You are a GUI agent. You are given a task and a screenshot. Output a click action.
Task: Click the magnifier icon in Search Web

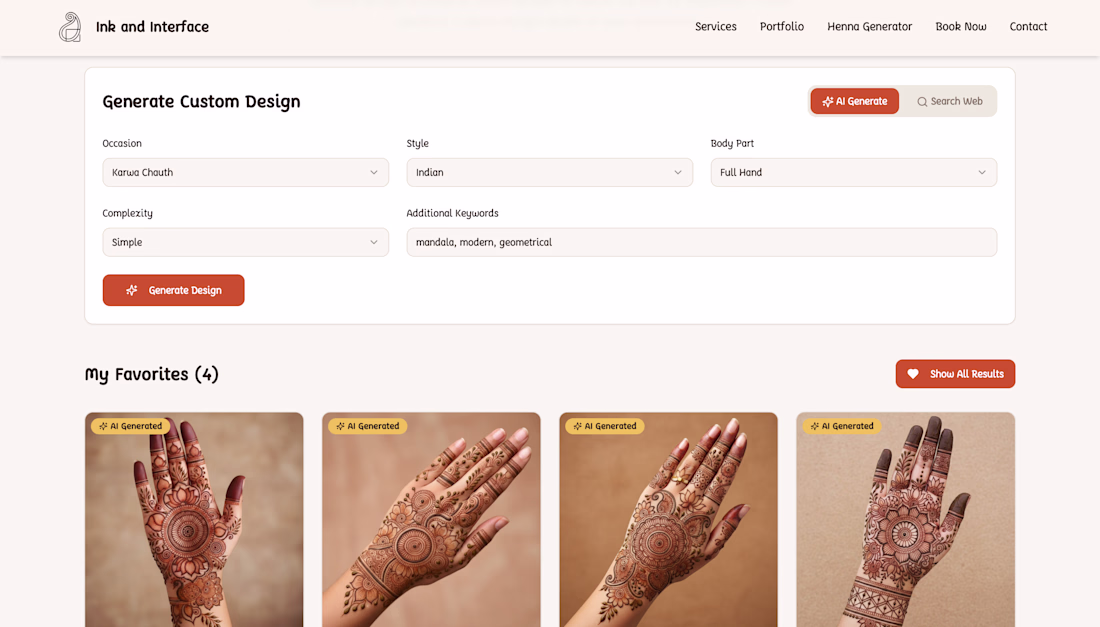(x=922, y=102)
